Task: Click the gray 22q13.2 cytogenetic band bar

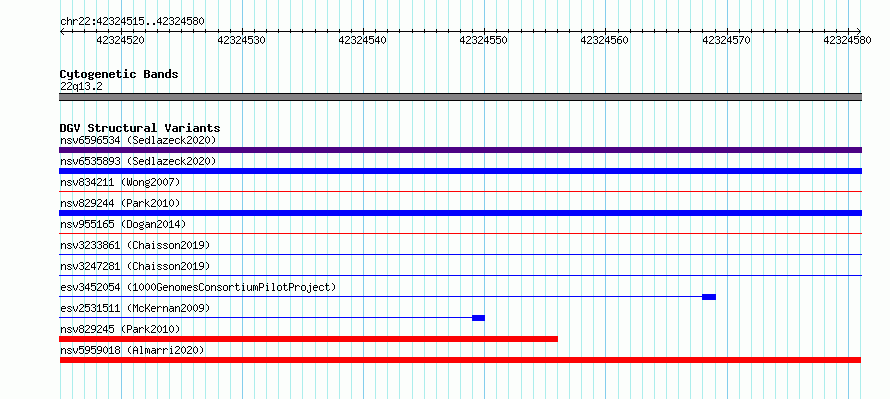Action: click(x=460, y=97)
